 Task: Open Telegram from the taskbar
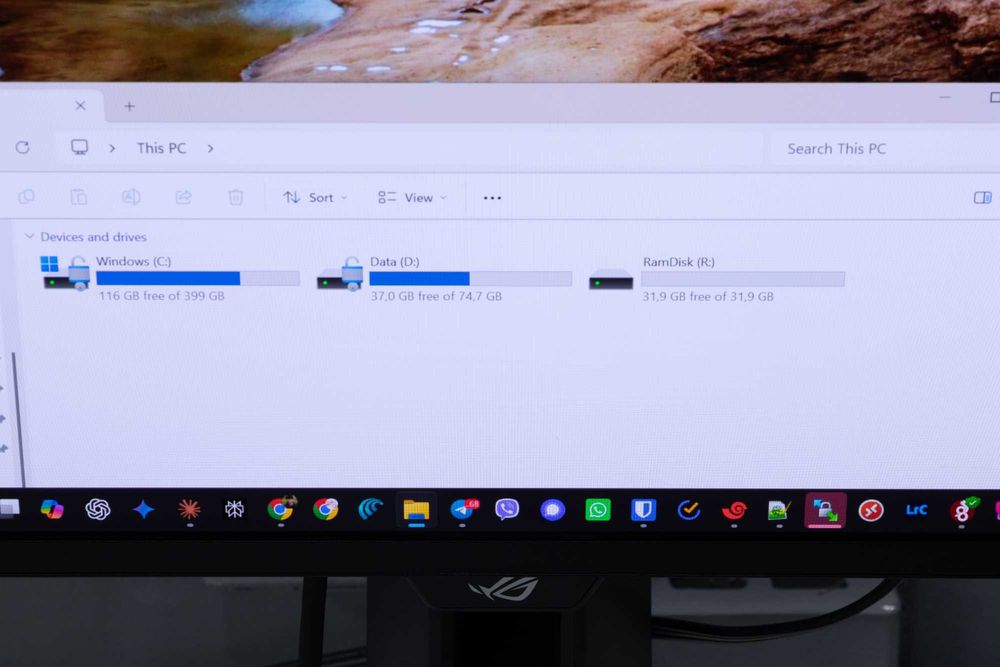(464, 510)
